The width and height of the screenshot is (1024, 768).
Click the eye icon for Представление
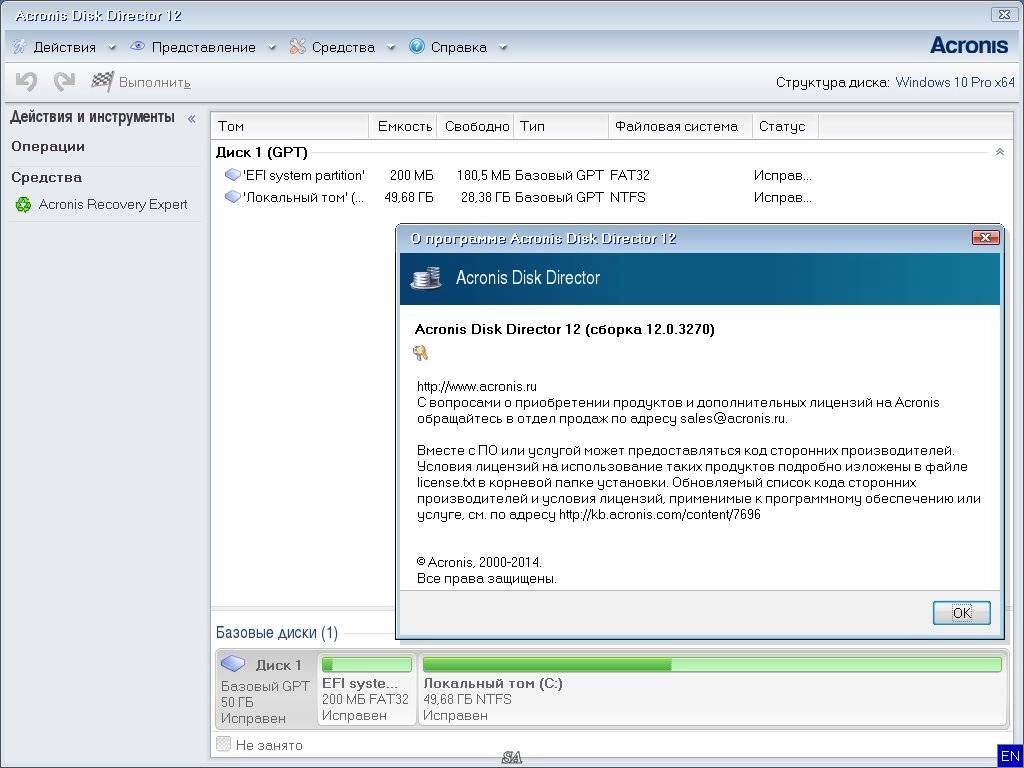[137, 46]
